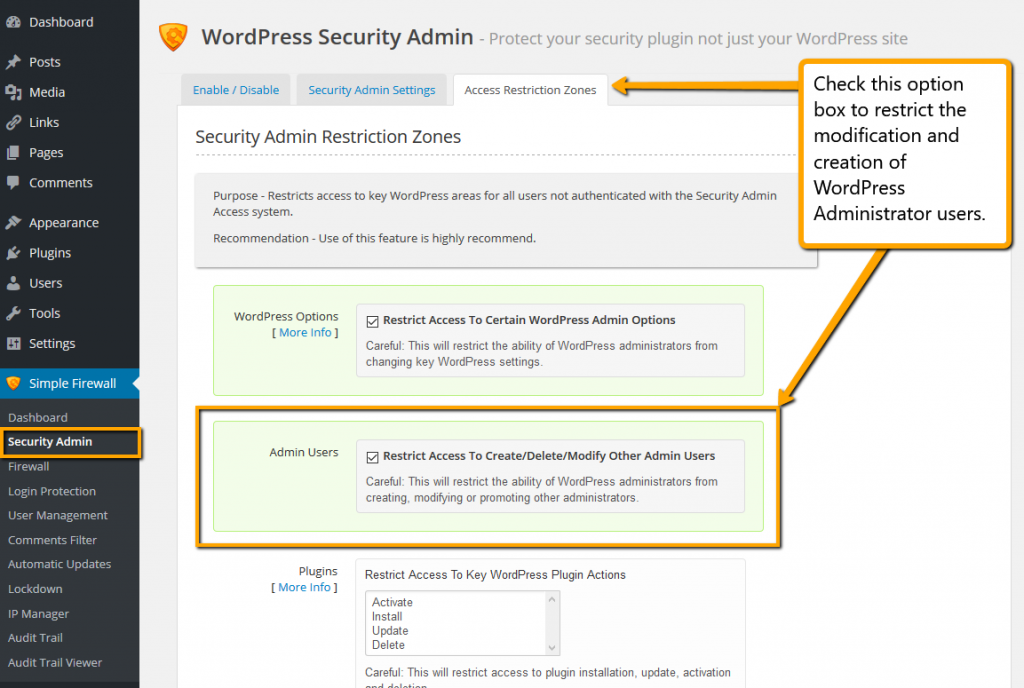Click More Info under the Plugins section
Viewport: 1024px width, 688px height.
click(304, 587)
